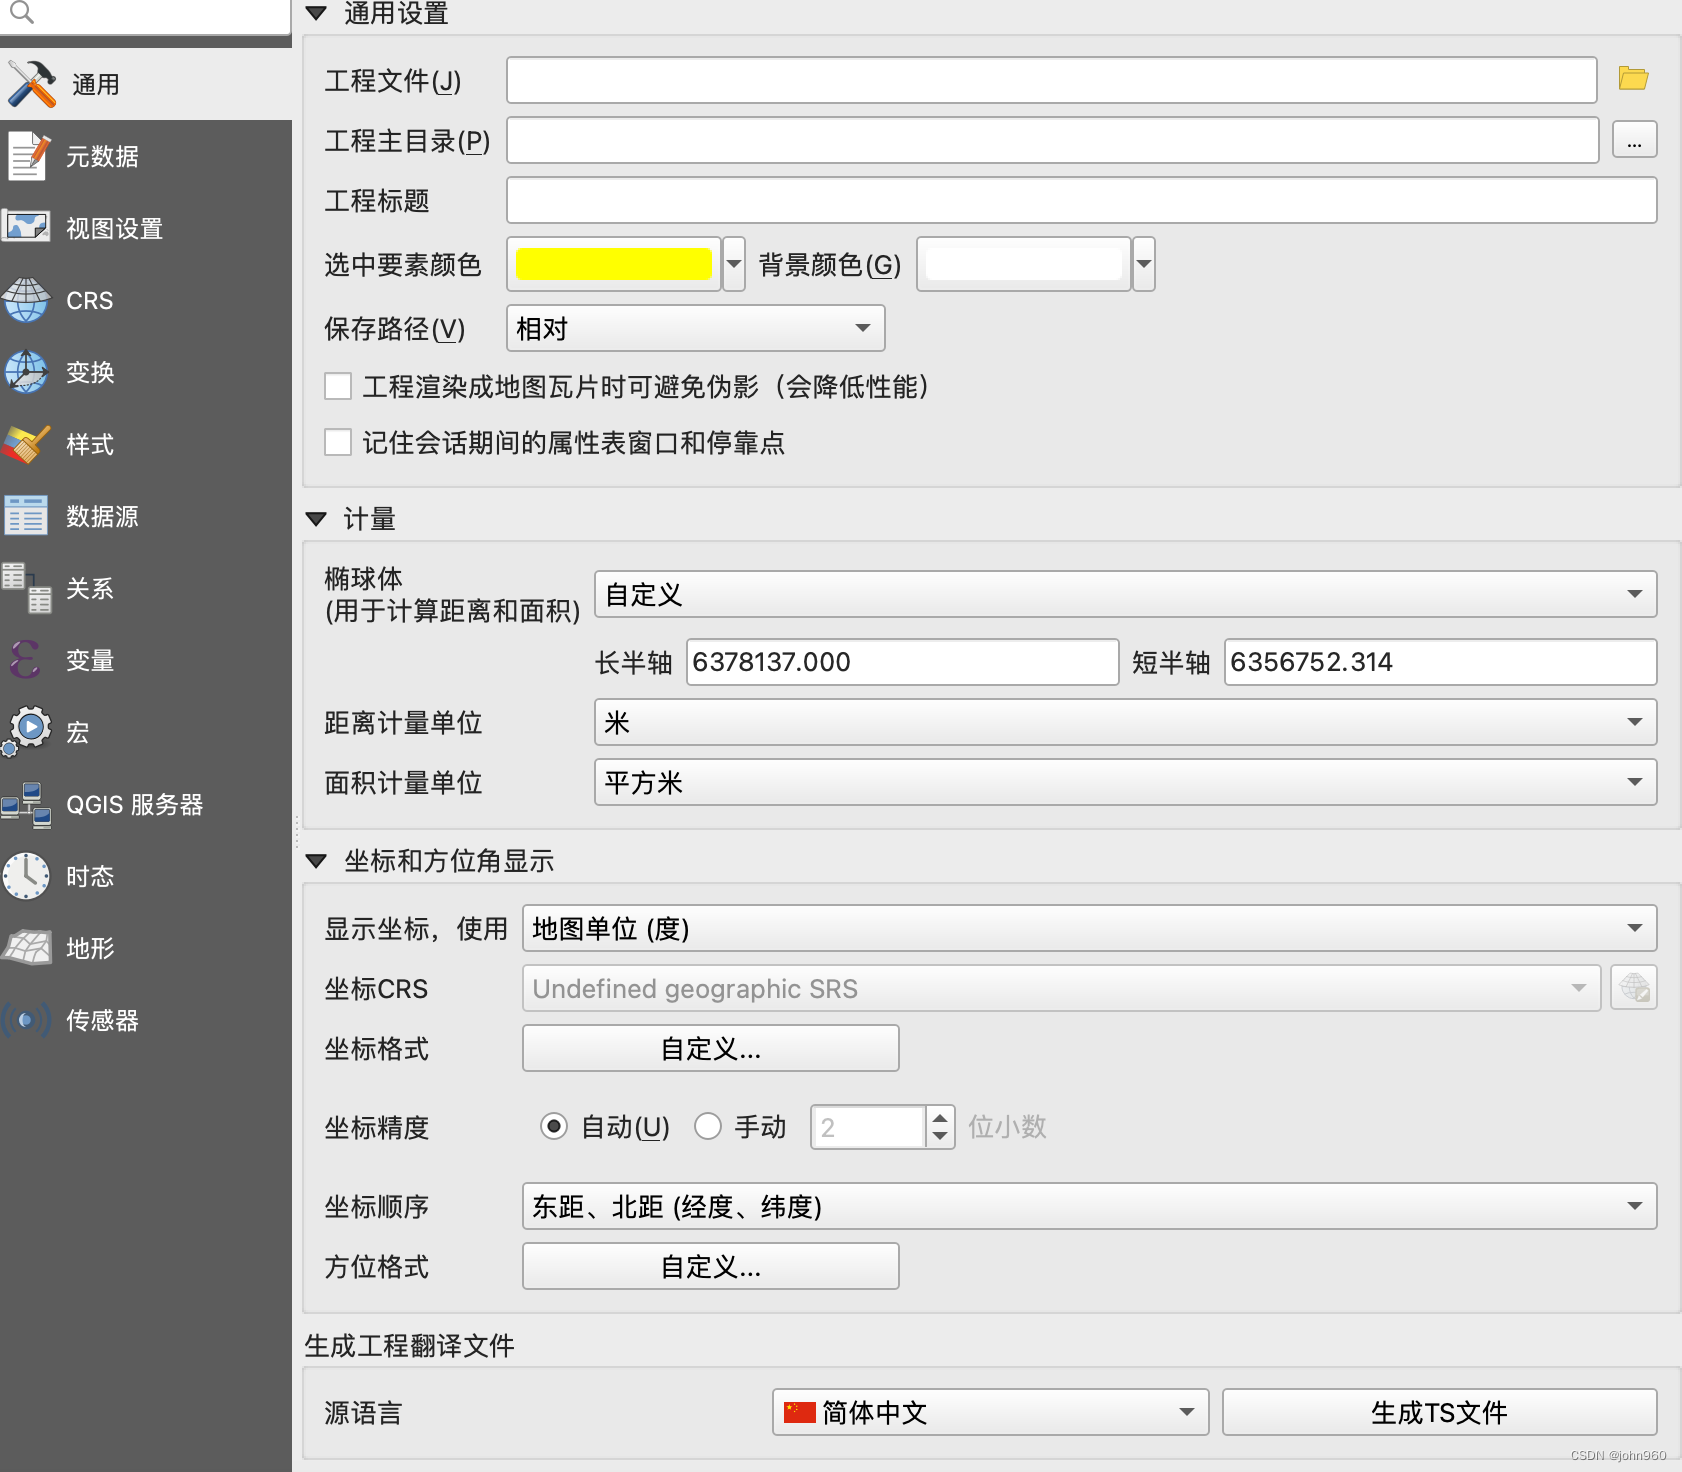Click the yellow selection color swatch
This screenshot has height=1472, width=1682.
click(613, 264)
